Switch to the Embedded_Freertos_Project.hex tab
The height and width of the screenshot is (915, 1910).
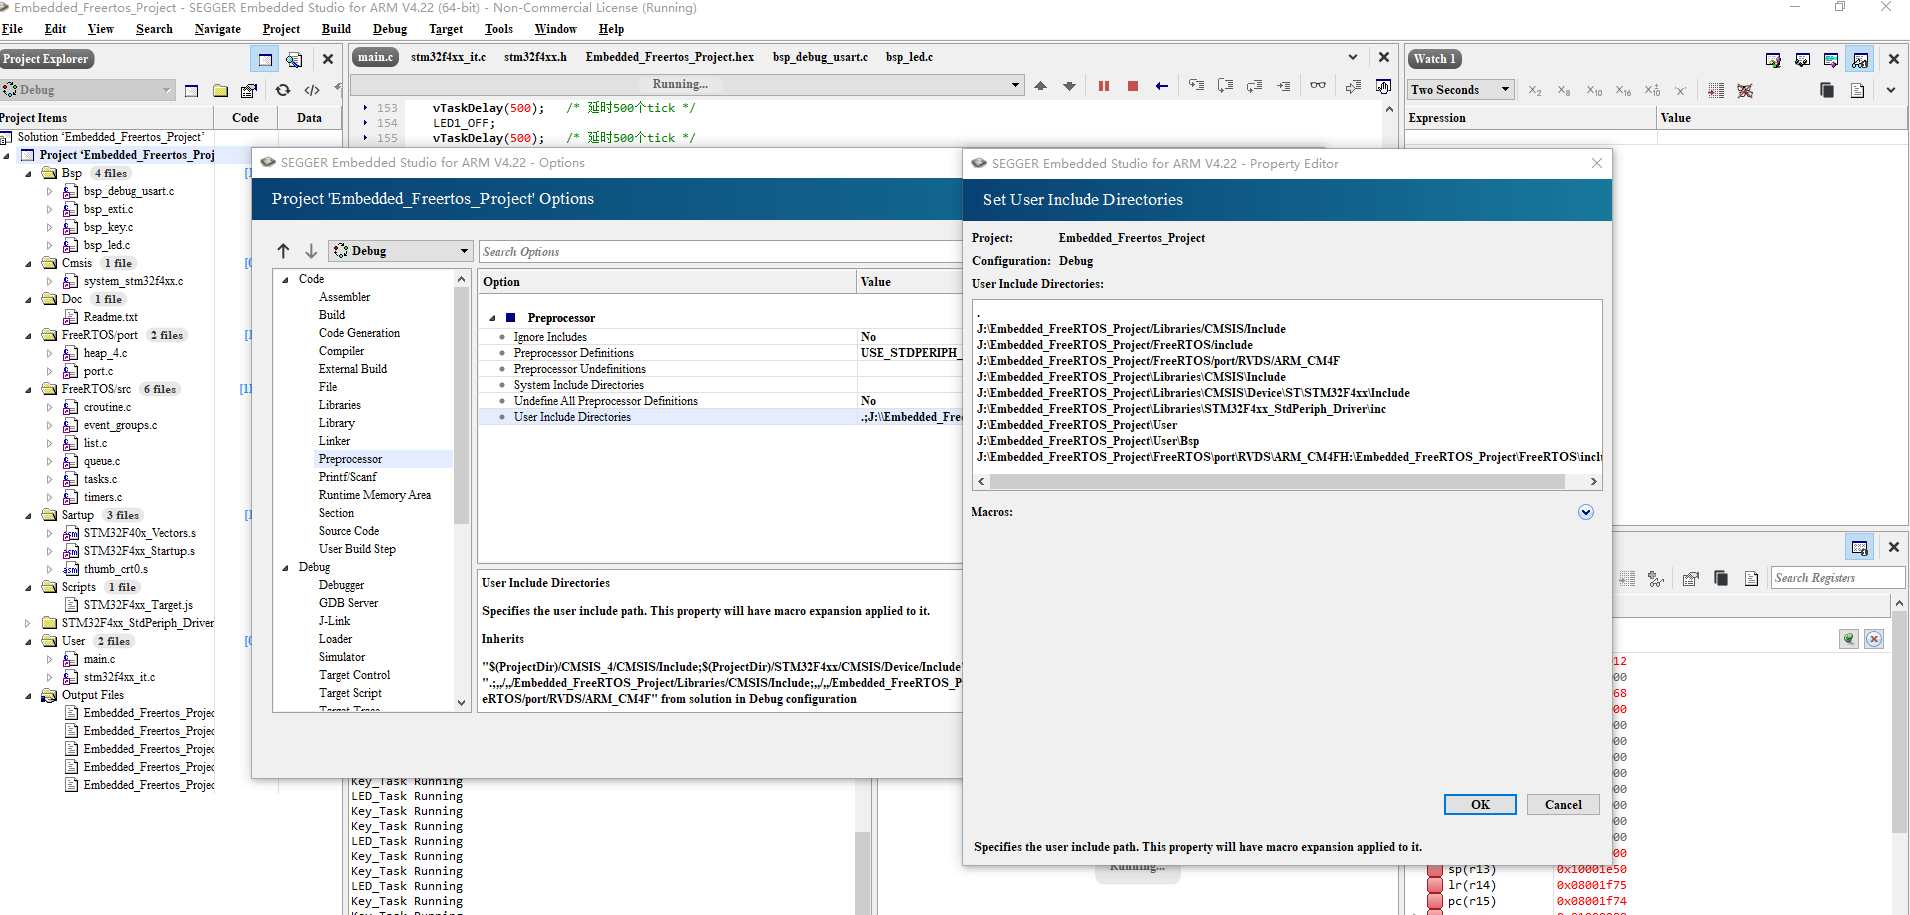pyautogui.click(x=670, y=57)
